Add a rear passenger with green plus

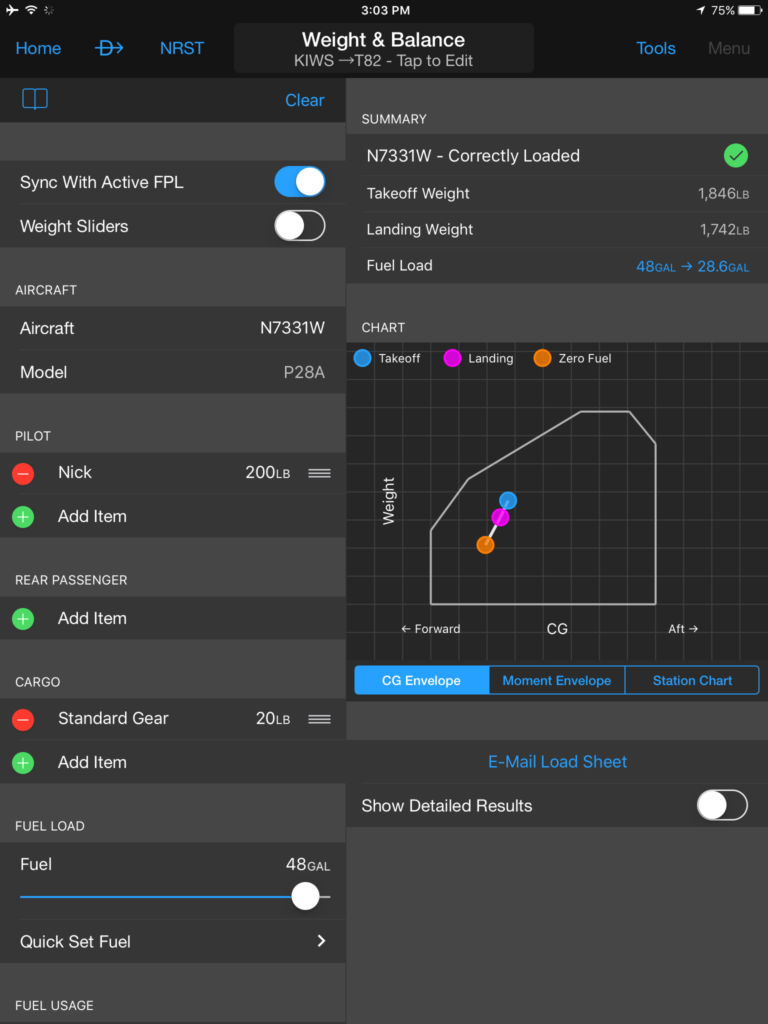23,618
